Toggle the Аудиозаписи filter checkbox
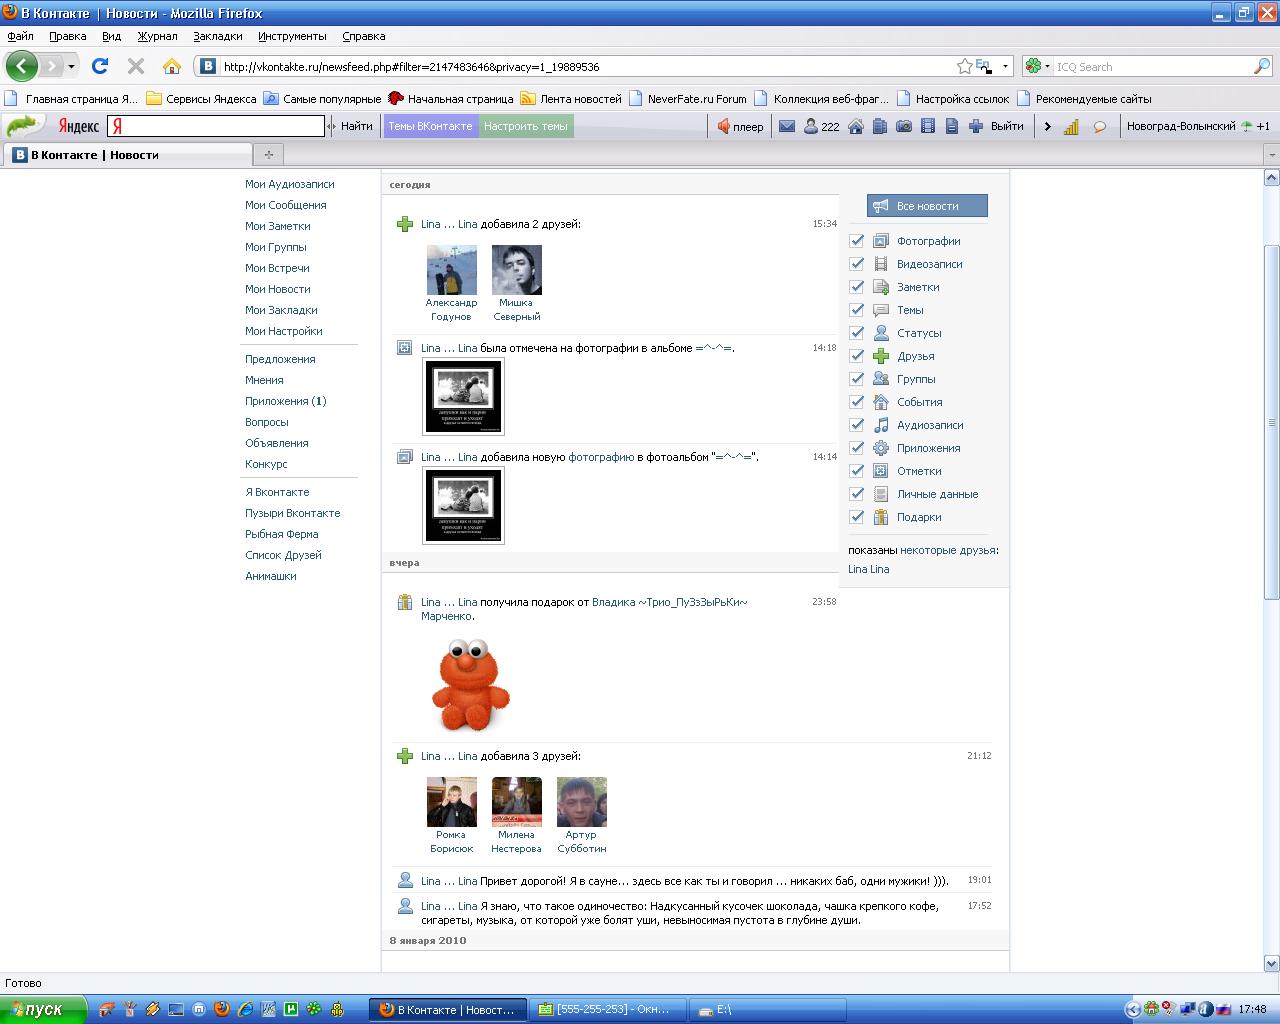This screenshot has height=1024, width=1280. click(856, 425)
